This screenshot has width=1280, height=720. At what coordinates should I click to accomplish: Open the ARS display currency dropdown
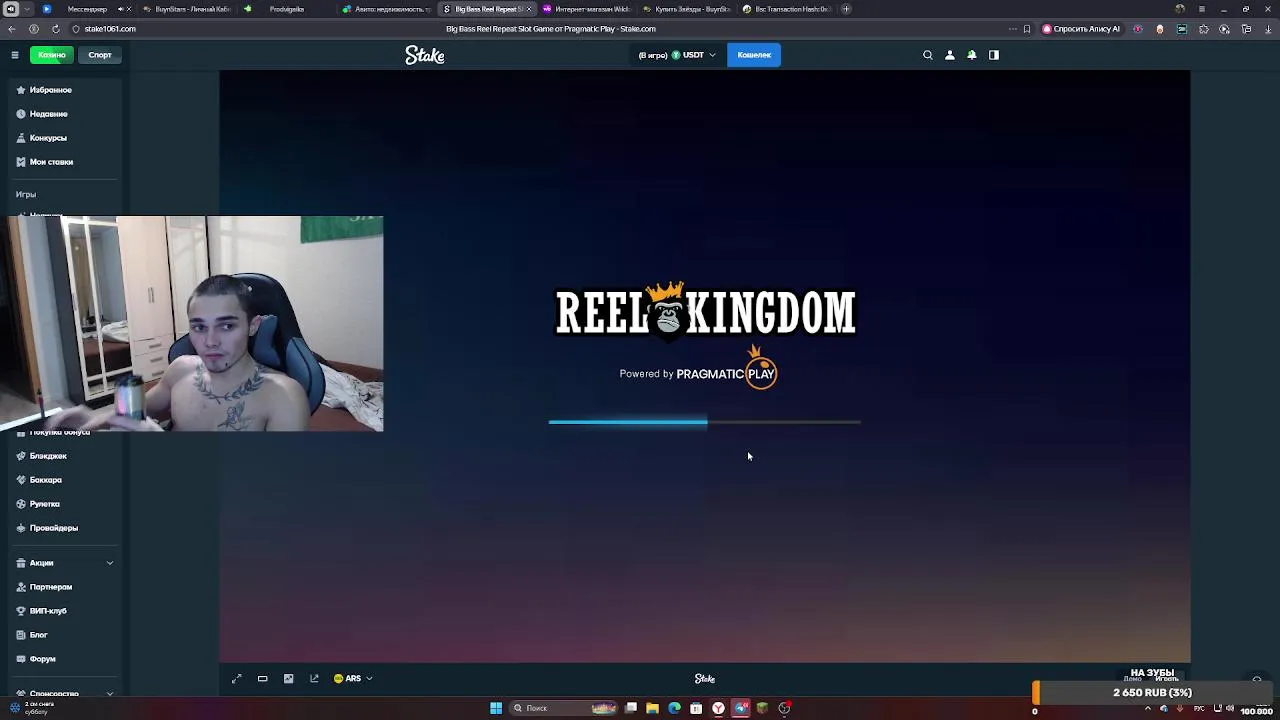pyautogui.click(x=353, y=678)
